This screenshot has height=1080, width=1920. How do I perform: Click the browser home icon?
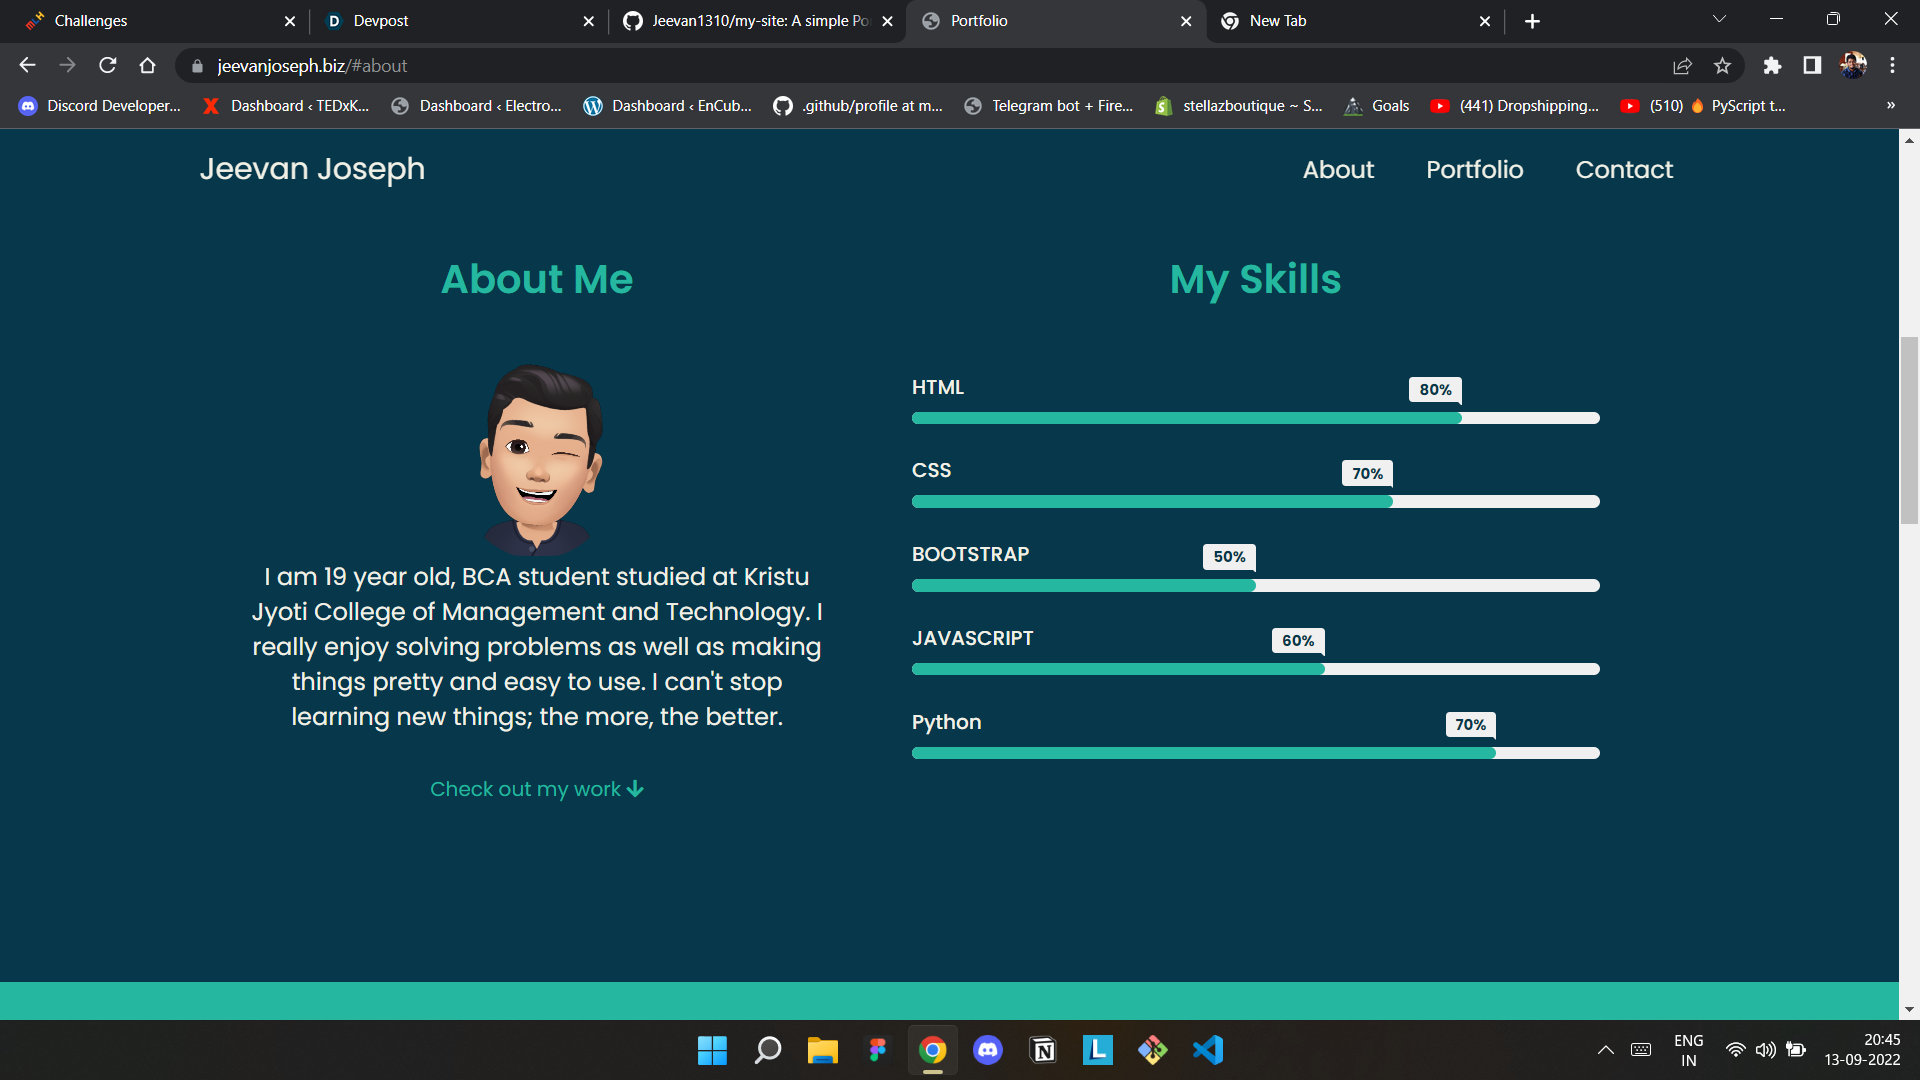point(148,66)
